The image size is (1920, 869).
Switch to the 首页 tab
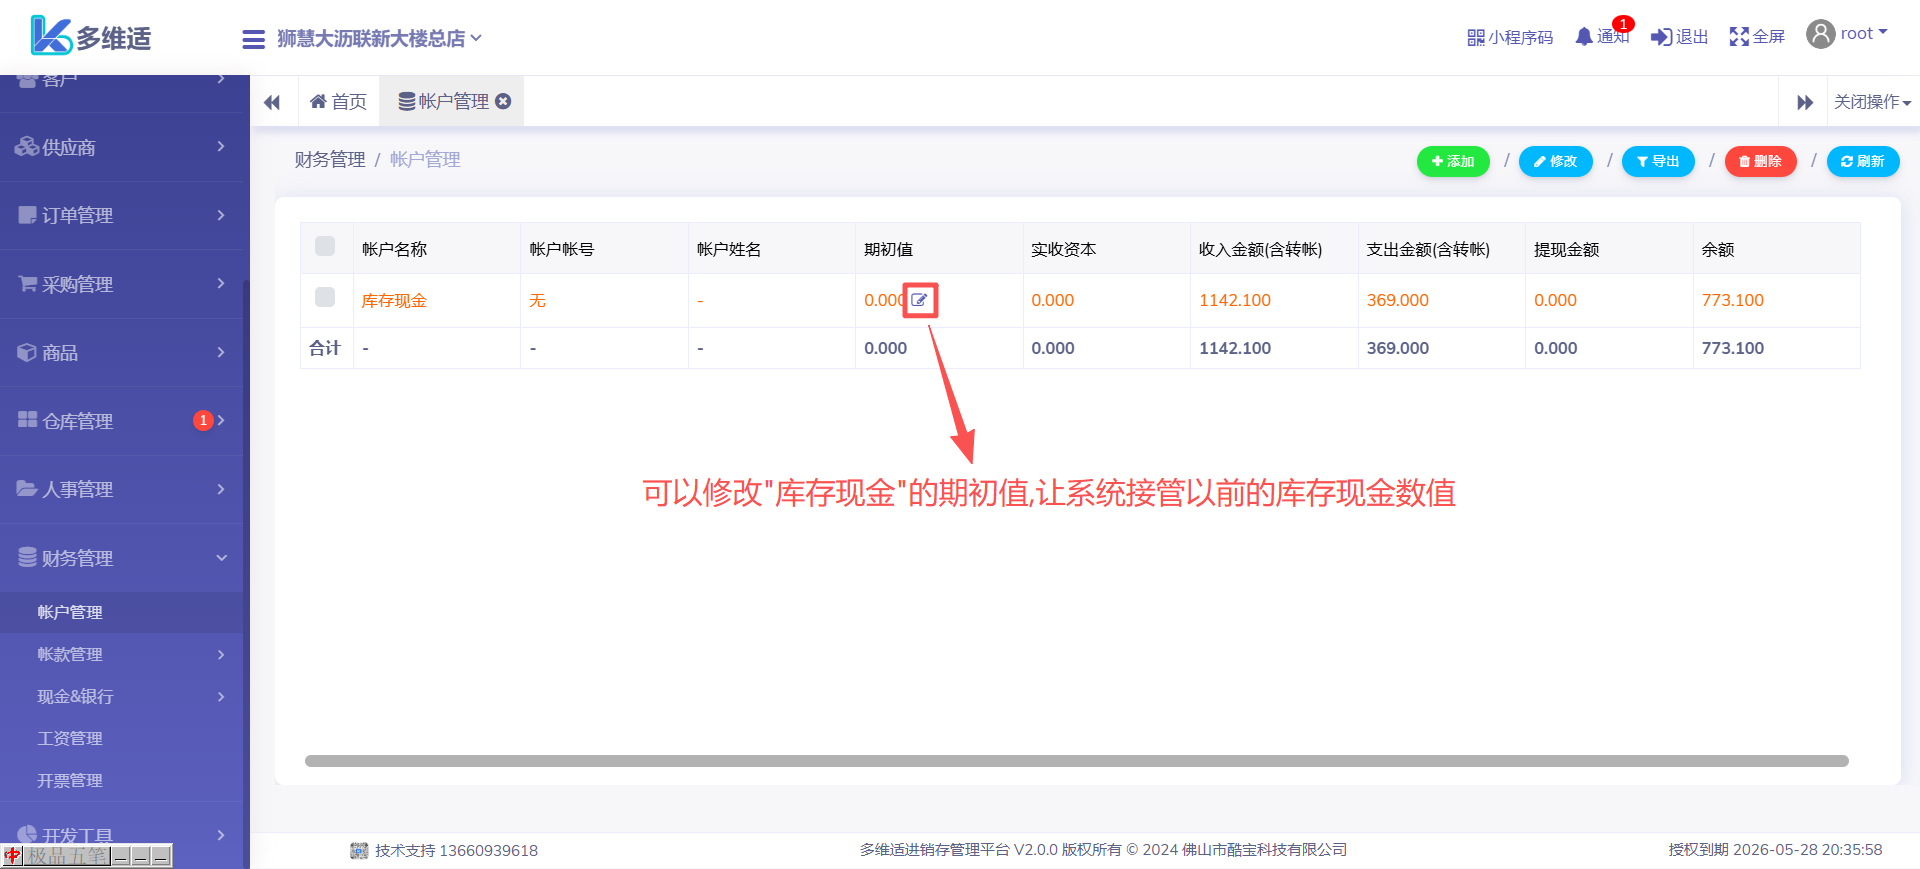coord(339,102)
